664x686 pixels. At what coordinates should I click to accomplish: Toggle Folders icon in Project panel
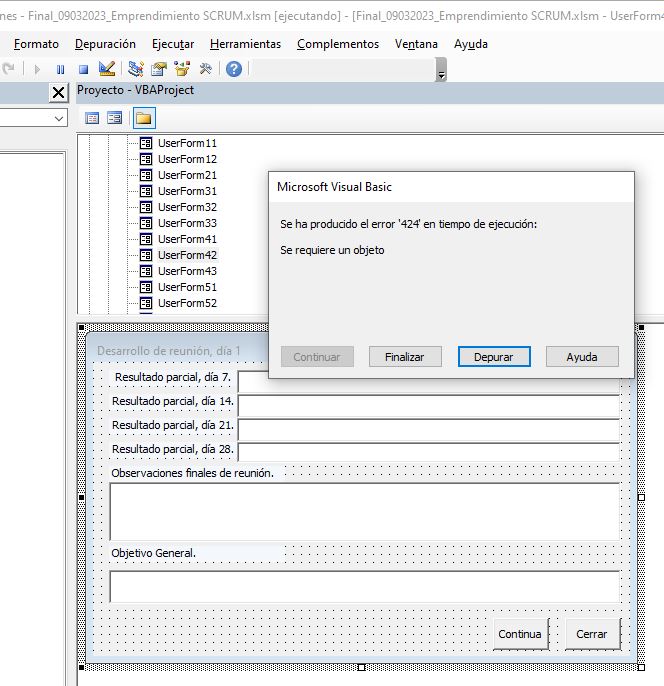tap(144, 118)
